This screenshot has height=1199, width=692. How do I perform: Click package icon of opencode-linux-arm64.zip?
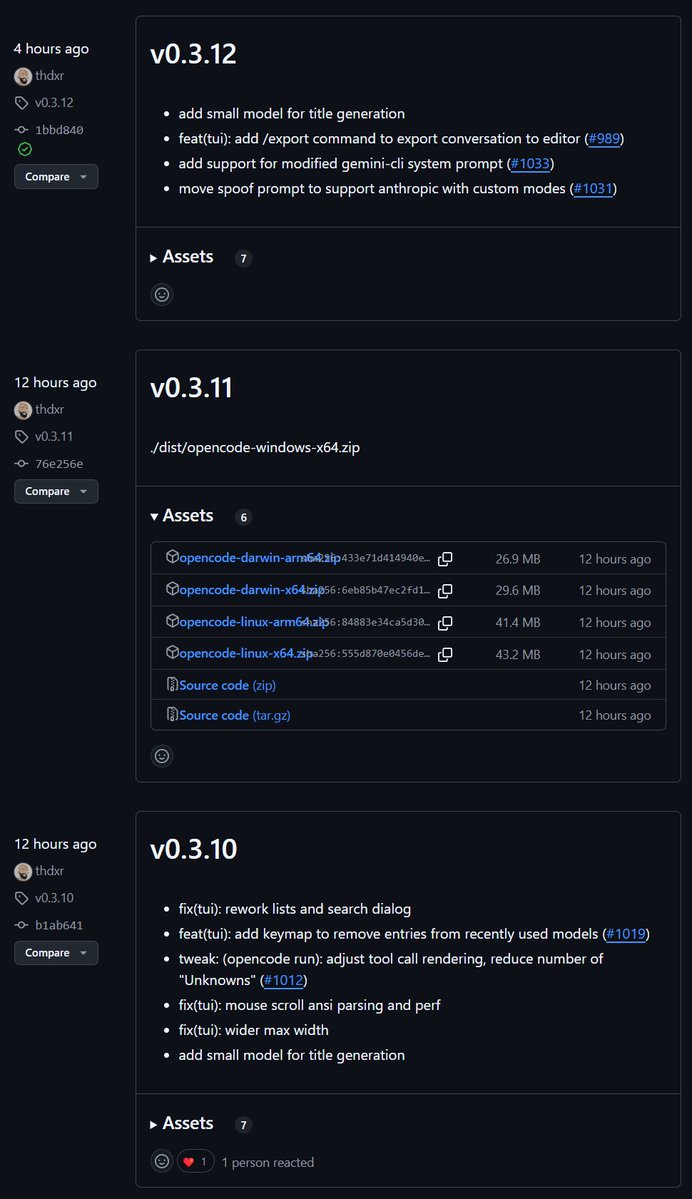172,621
